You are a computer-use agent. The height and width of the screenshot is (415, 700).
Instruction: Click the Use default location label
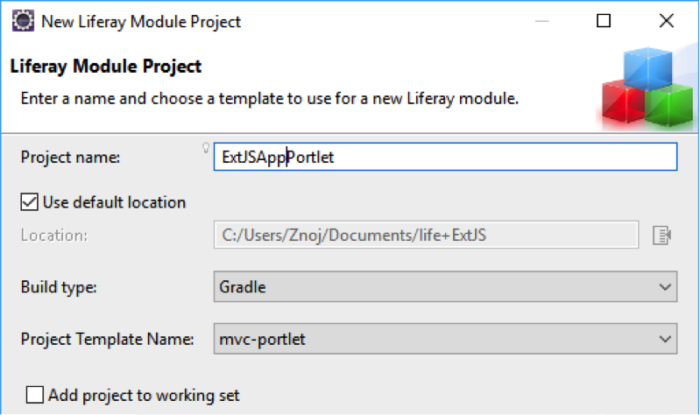[114, 203]
